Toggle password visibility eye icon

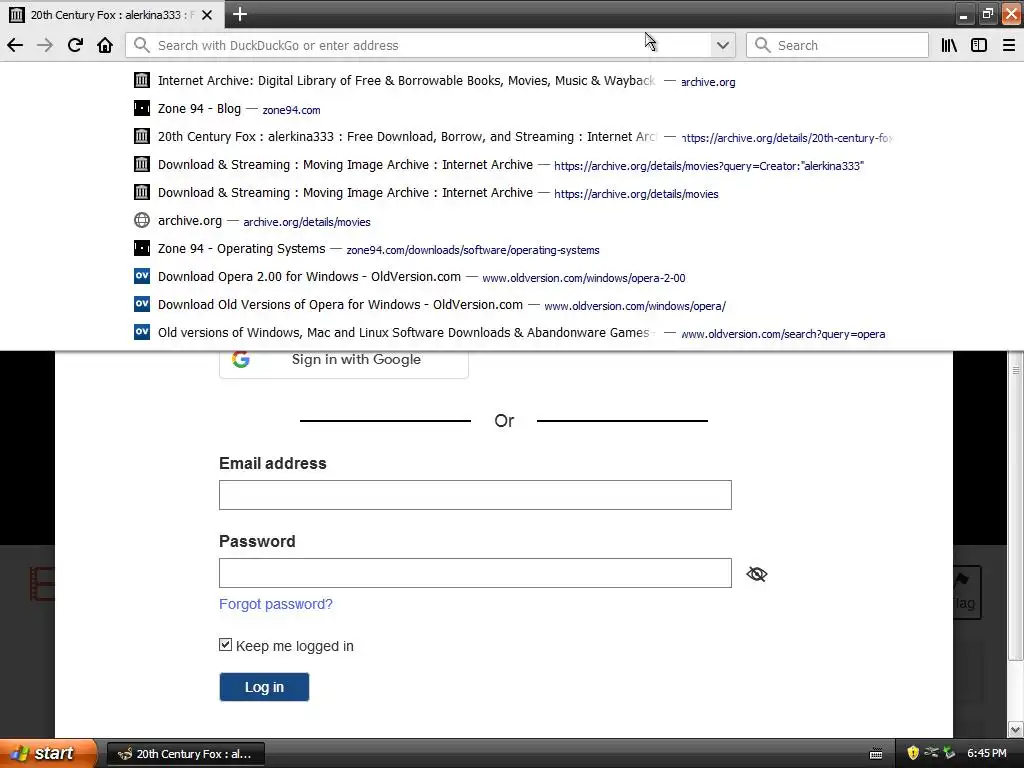757,574
